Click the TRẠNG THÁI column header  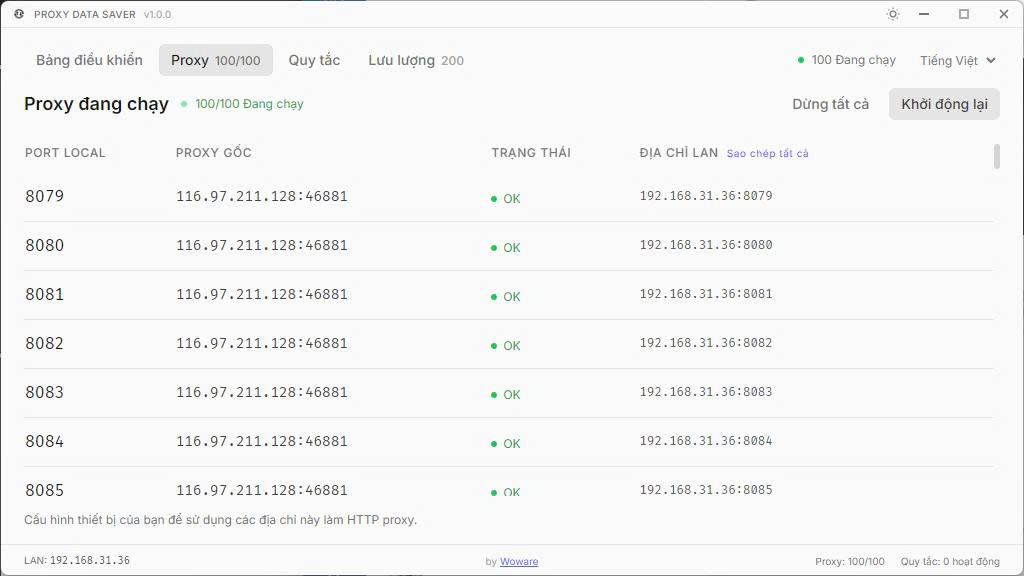click(531, 153)
